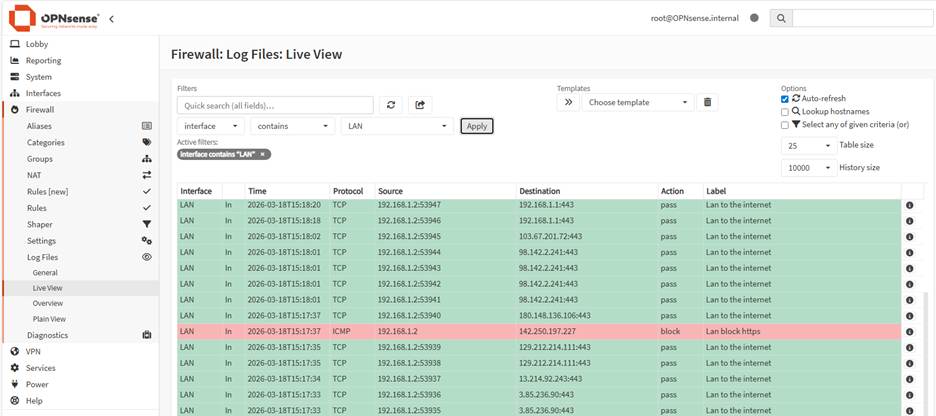Remove the active 'interface contains LAN' filter
Image resolution: width=936 pixels, height=416 pixels.
[263, 154]
